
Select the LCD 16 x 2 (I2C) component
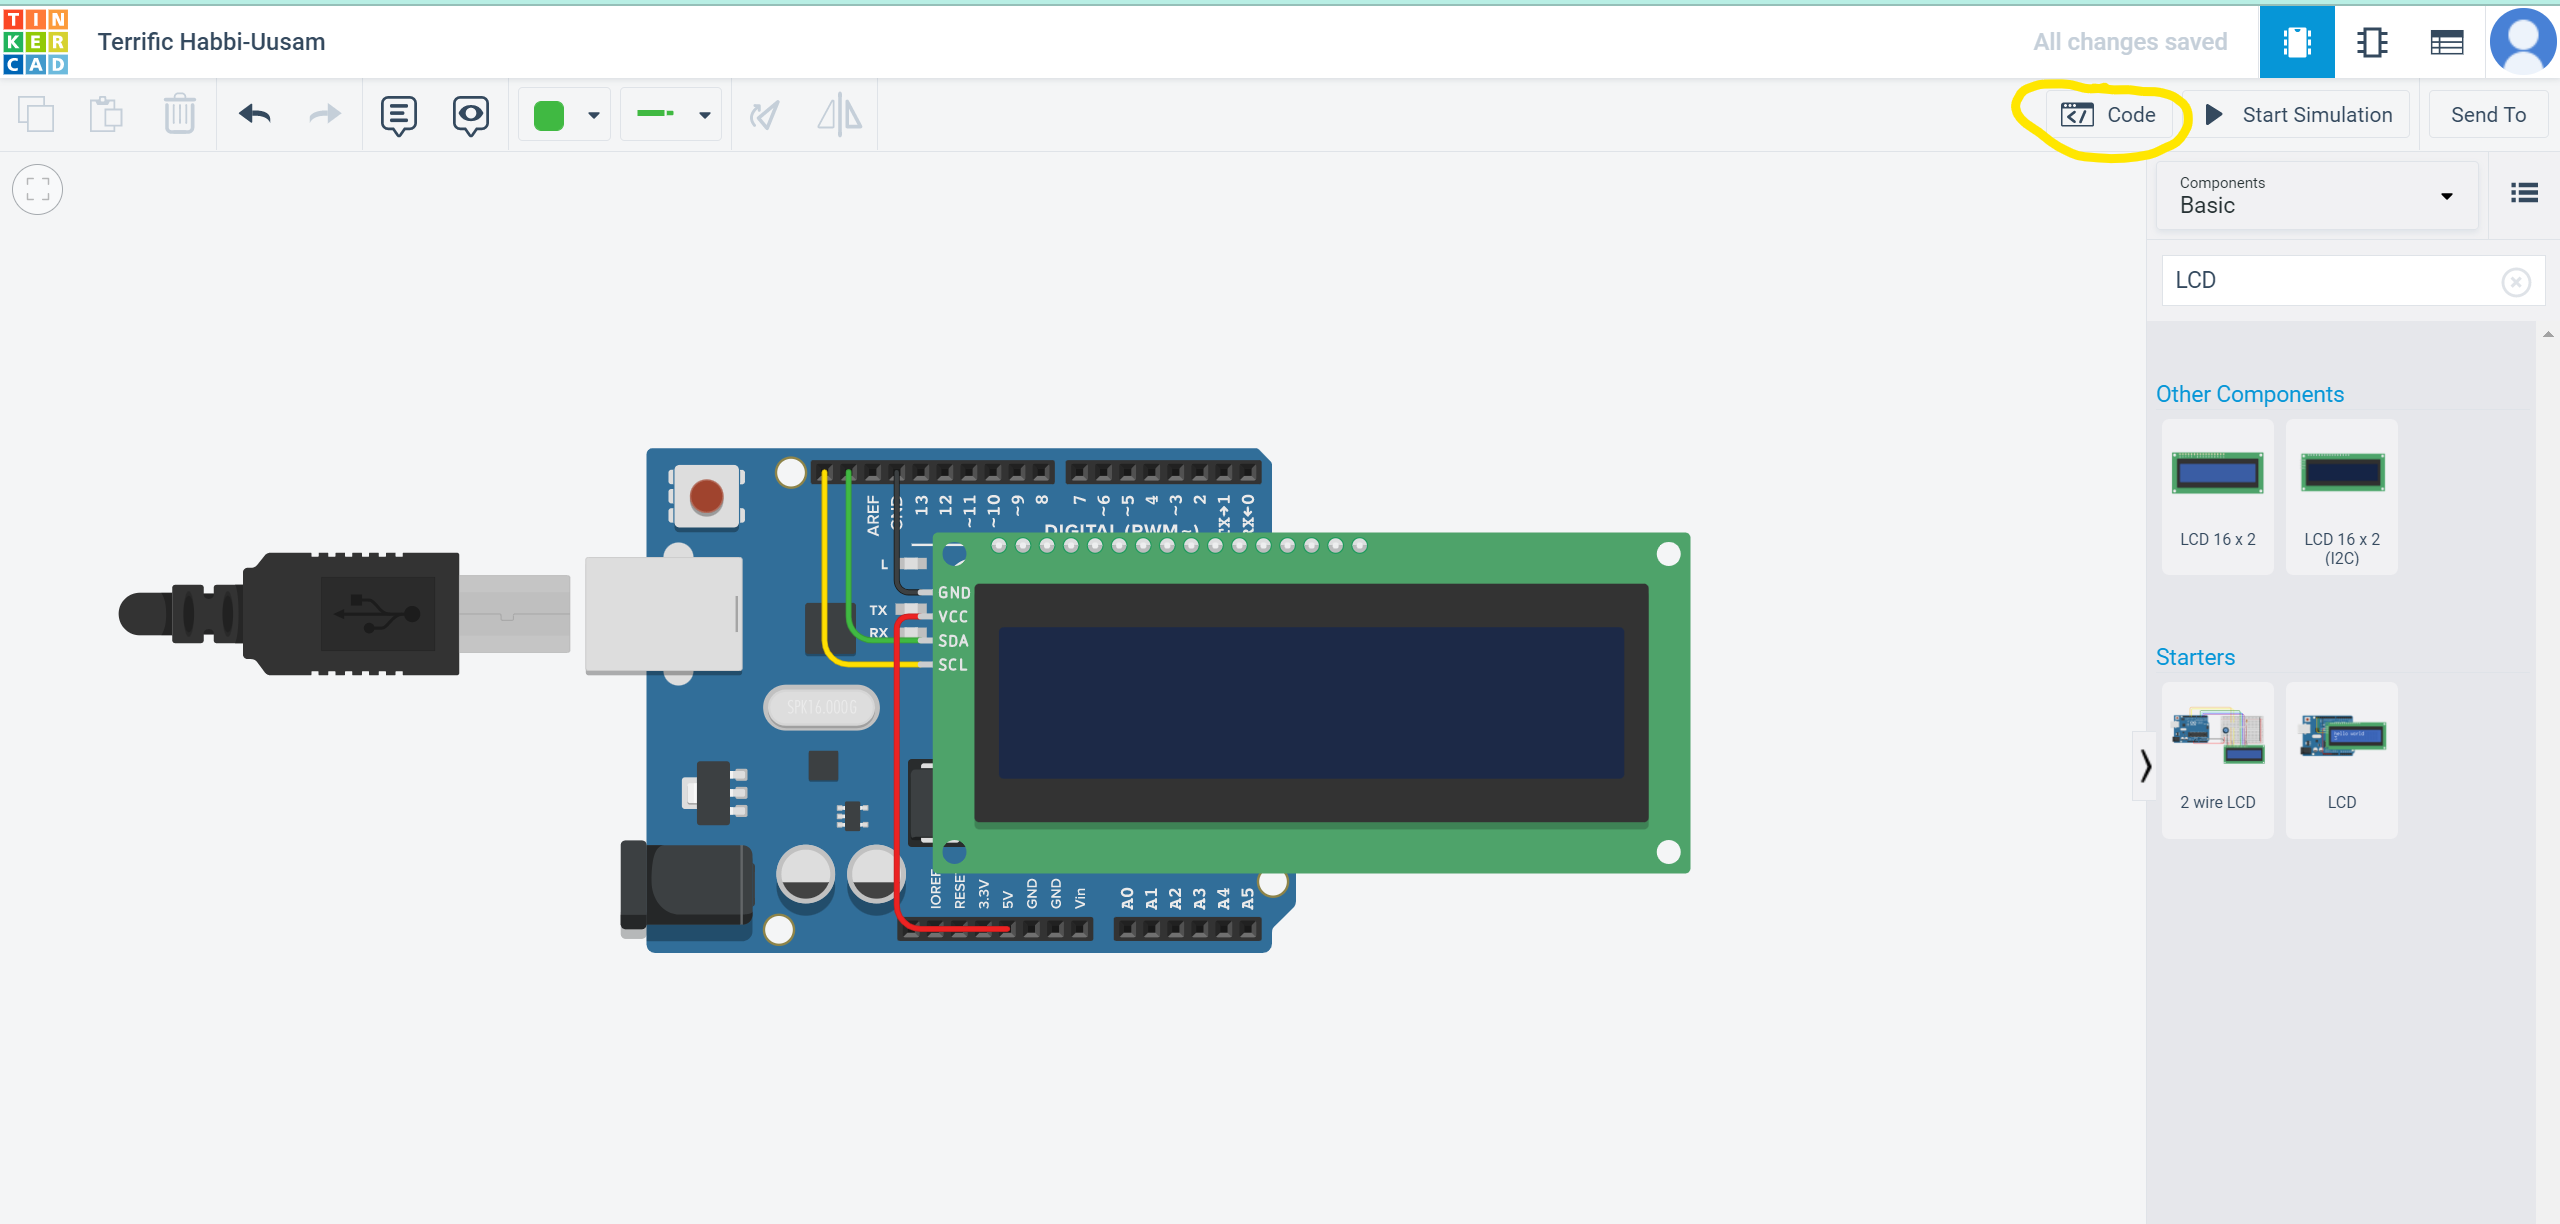(2342, 497)
